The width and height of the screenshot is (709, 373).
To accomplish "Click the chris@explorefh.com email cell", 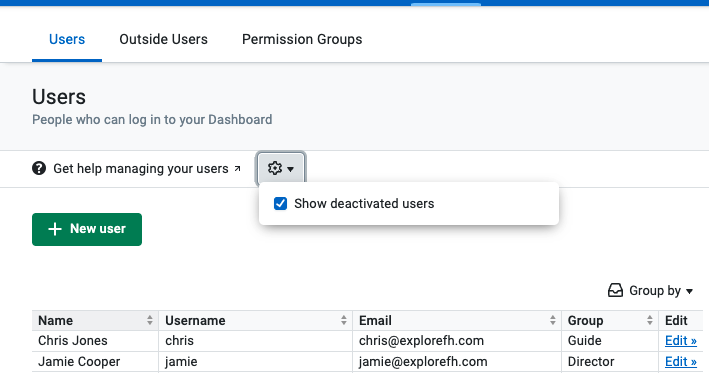I will tap(457, 341).
